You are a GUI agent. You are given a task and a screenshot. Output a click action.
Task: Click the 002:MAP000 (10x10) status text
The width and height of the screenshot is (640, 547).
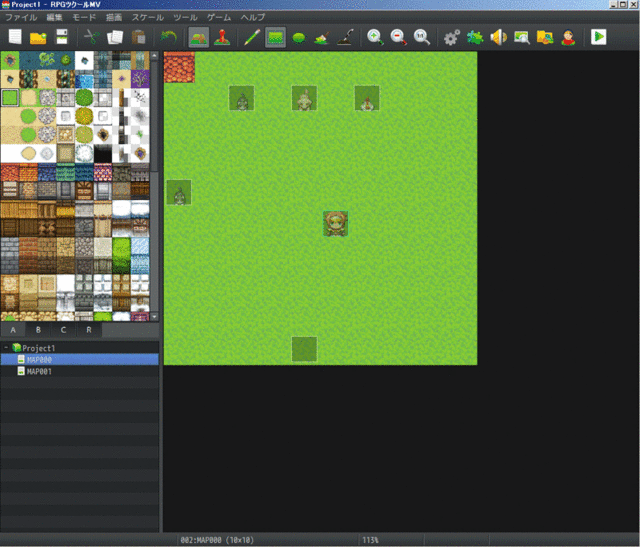coord(217,540)
